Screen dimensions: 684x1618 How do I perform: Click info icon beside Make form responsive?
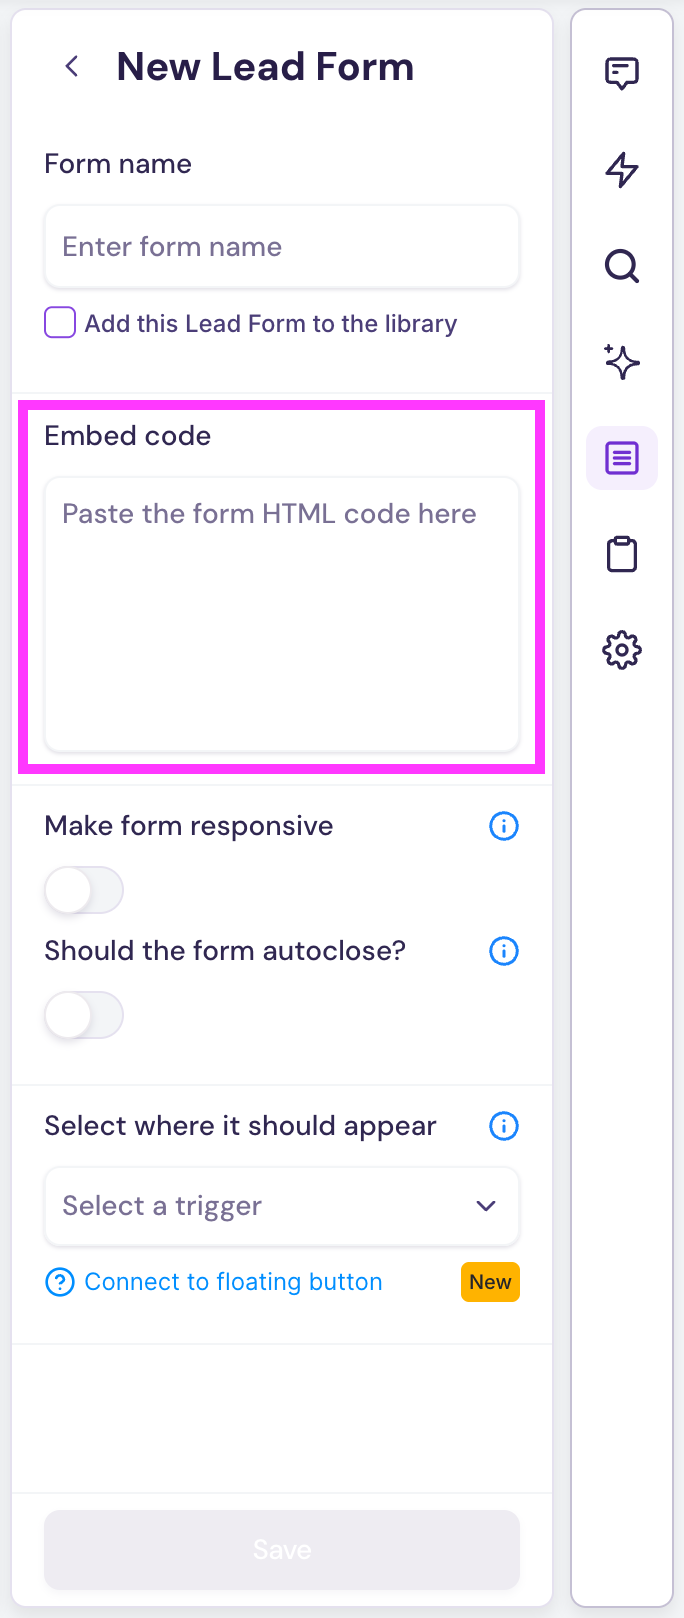tap(504, 826)
